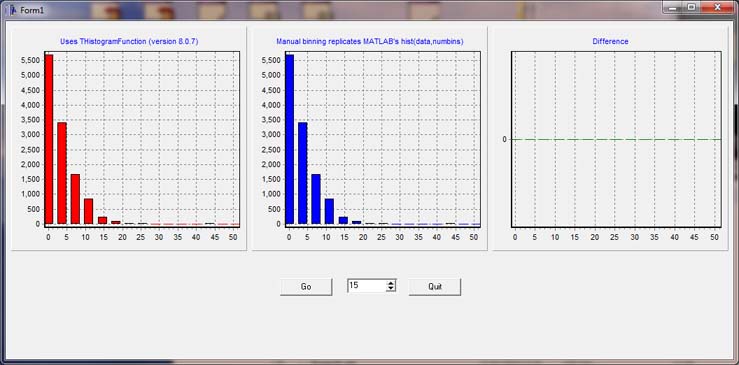
Task: Click the fourth blue bar near 850
Action: (x=329, y=211)
